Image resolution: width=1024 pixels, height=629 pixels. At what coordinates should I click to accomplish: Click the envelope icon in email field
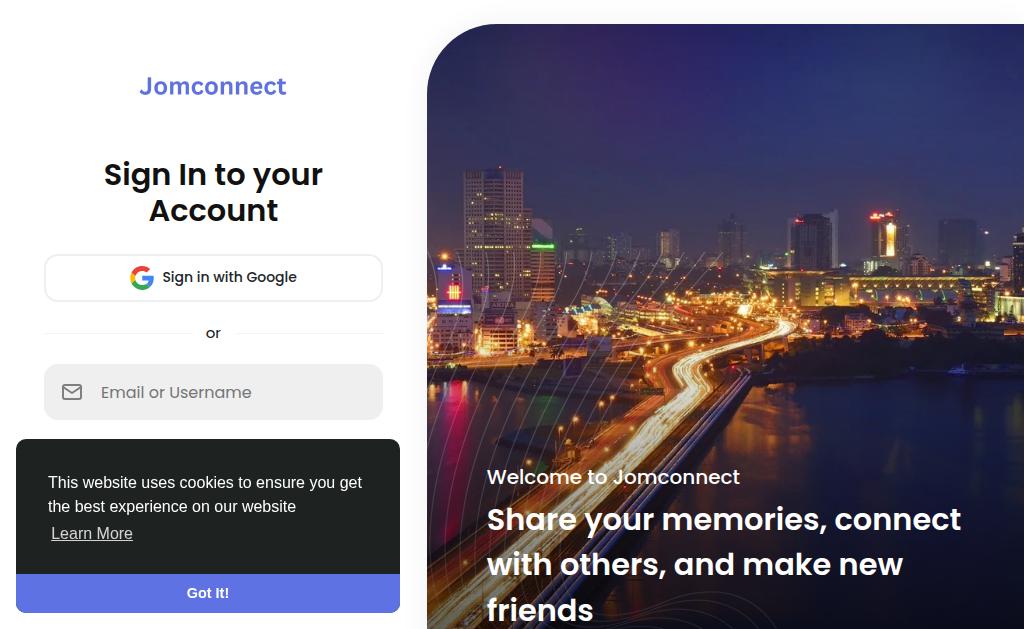coord(72,392)
